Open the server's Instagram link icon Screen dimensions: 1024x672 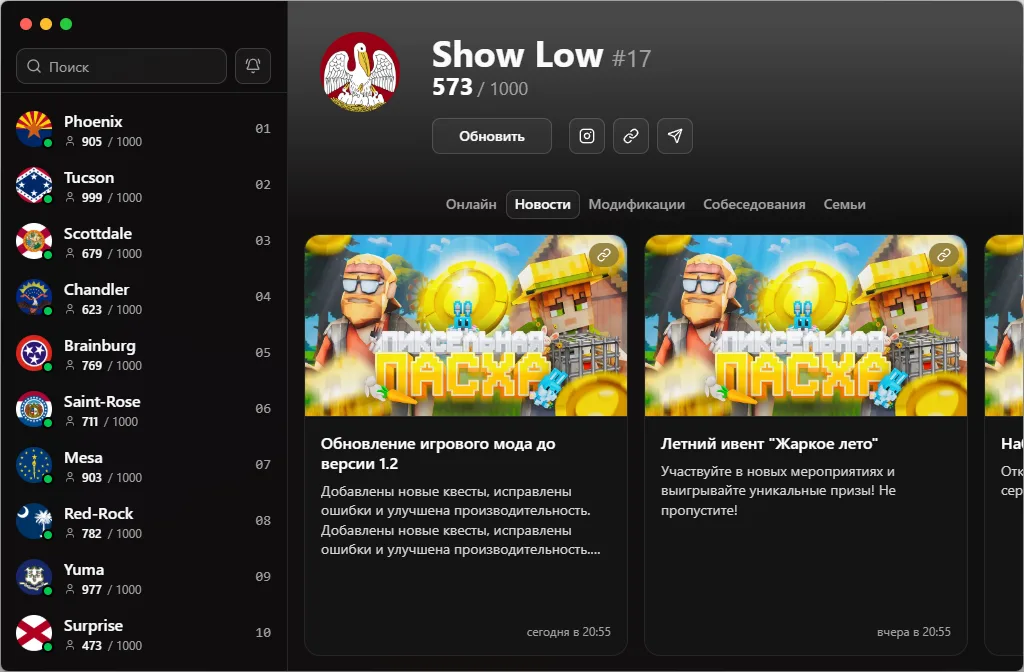tap(587, 136)
